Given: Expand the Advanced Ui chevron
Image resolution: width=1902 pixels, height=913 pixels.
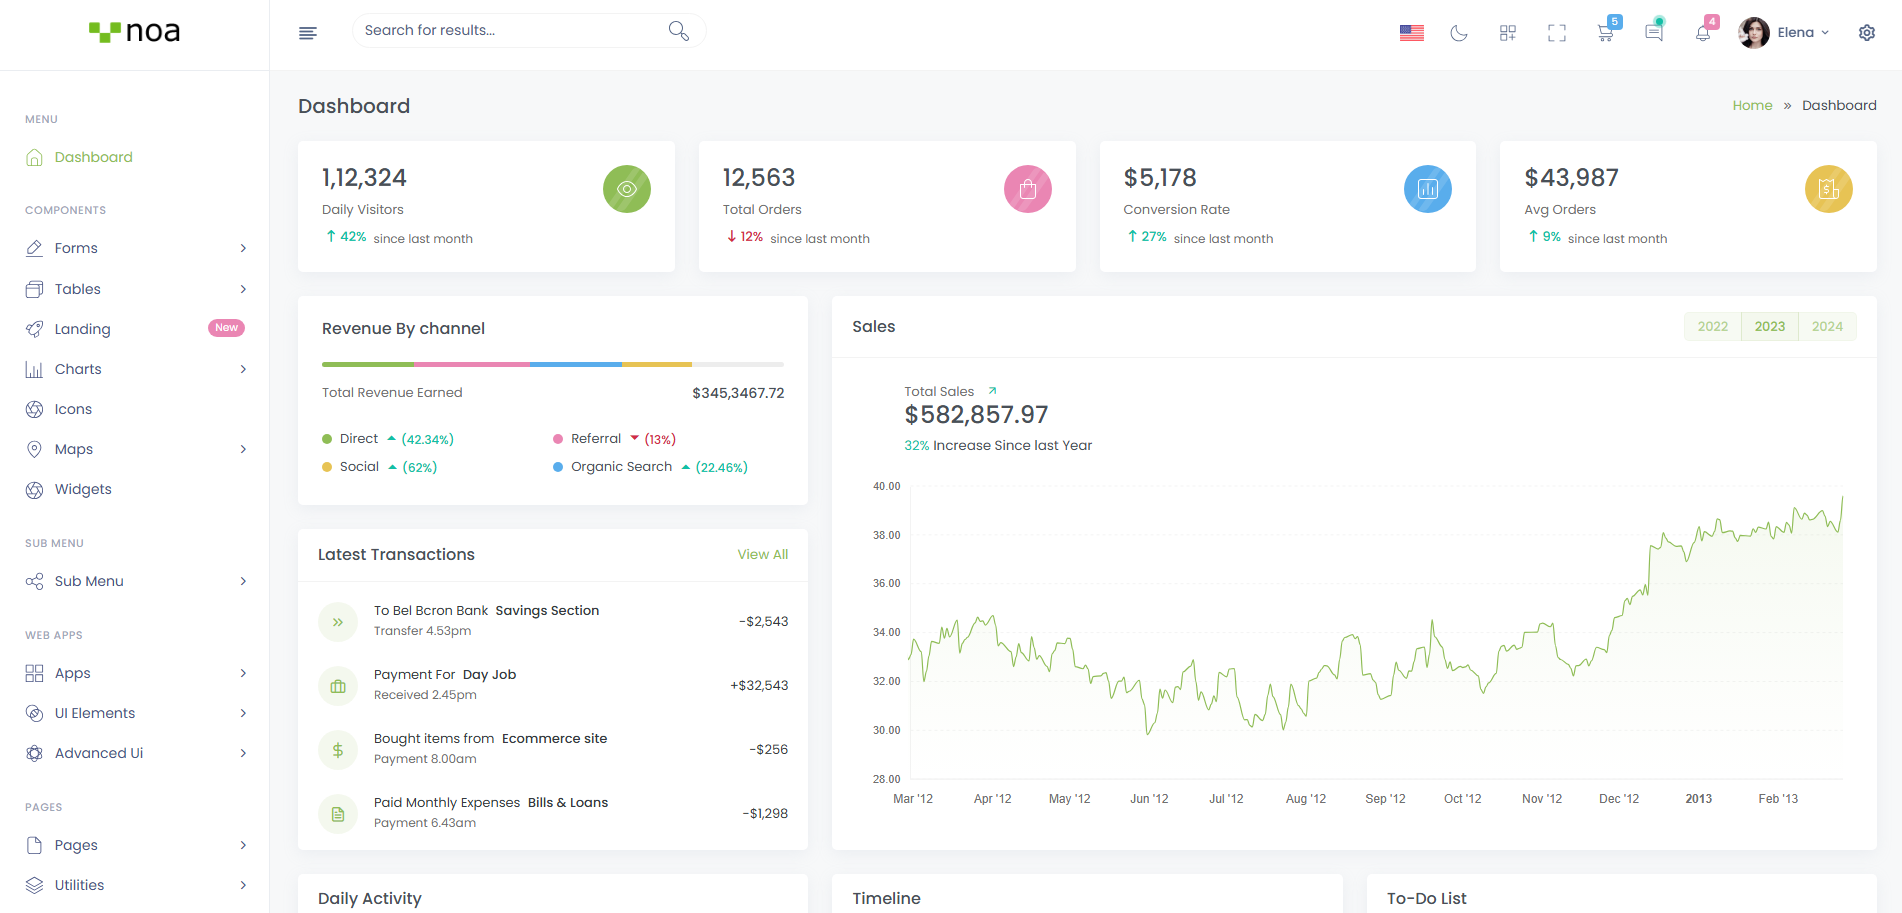Looking at the screenshot, I should point(243,753).
